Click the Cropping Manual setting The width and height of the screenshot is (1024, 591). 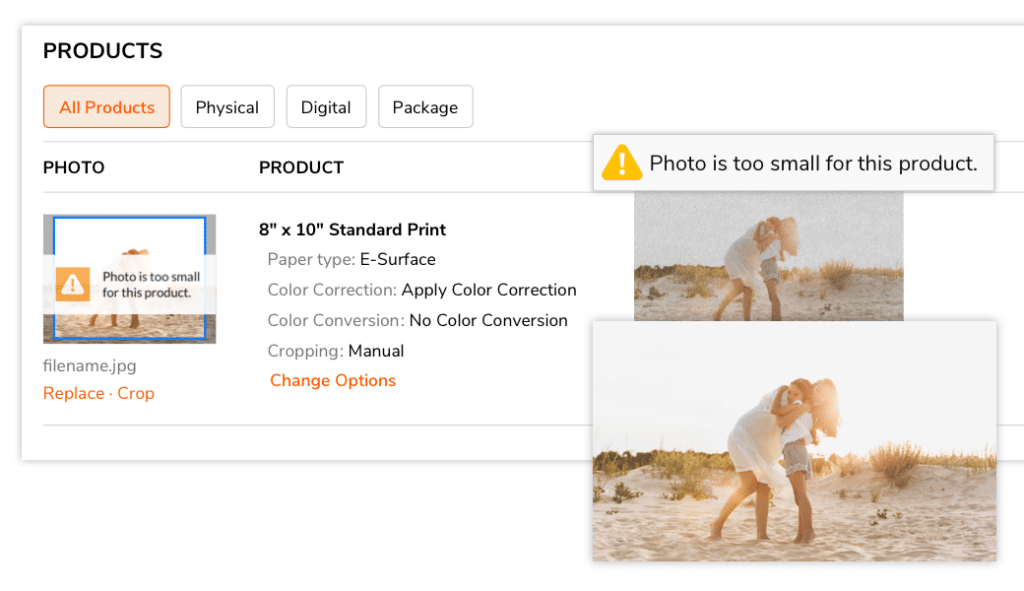(376, 351)
